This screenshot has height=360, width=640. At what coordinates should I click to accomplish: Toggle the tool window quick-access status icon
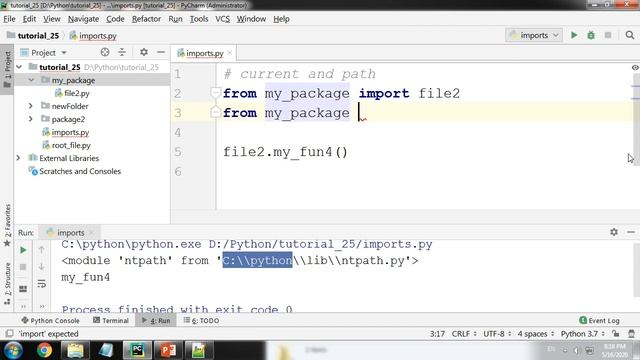coord(10,333)
